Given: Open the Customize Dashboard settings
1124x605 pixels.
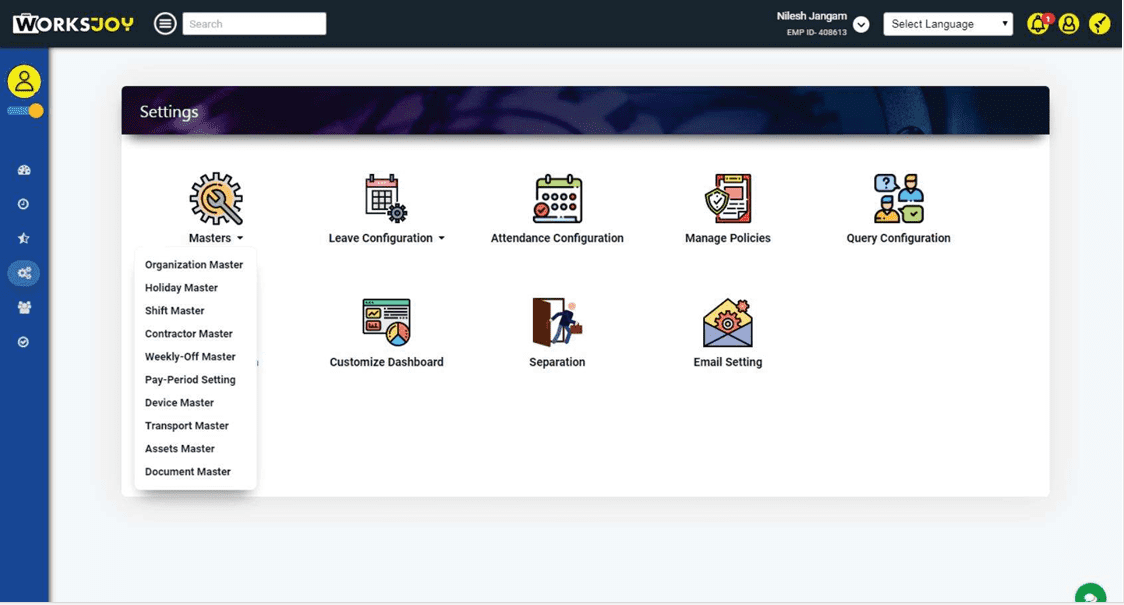Looking at the screenshot, I should (x=386, y=330).
